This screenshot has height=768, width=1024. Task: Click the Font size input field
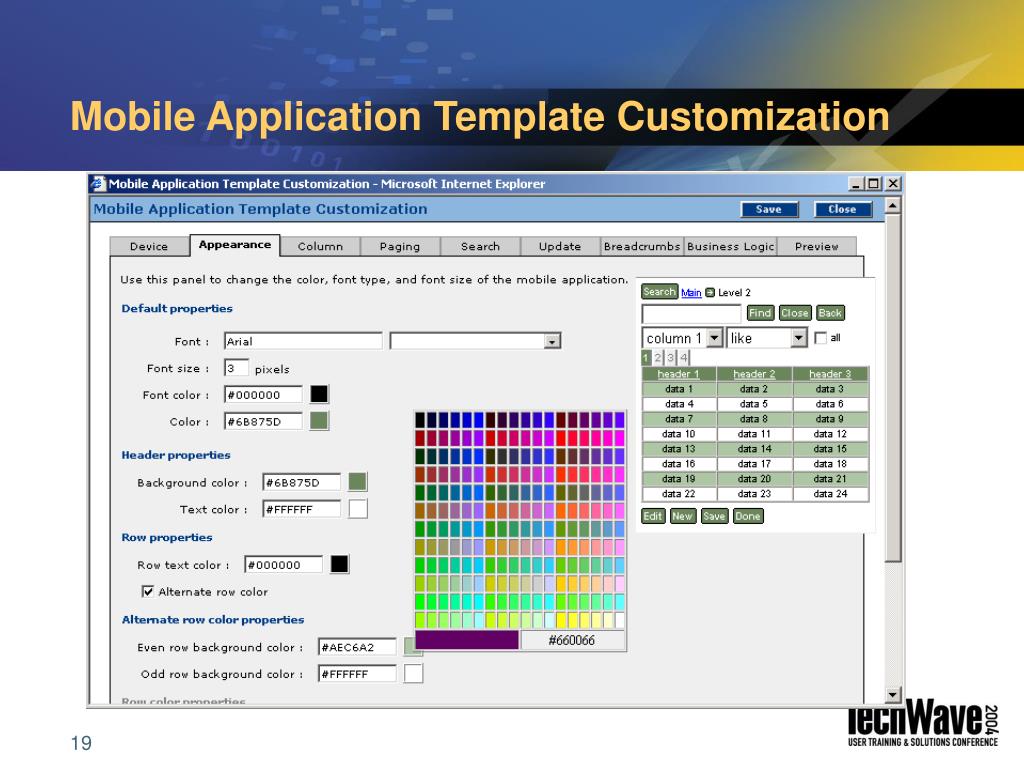(x=236, y=368)
